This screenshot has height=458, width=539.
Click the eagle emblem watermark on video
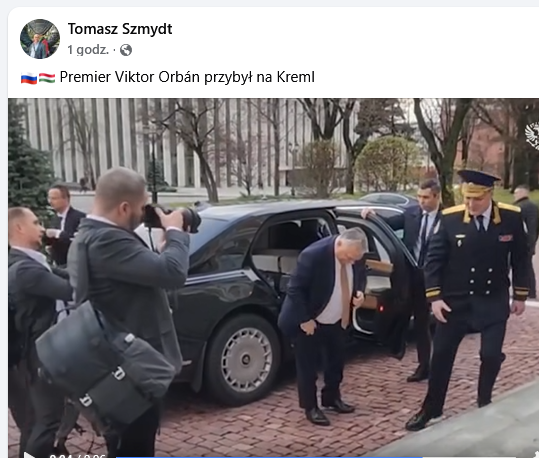532,136
